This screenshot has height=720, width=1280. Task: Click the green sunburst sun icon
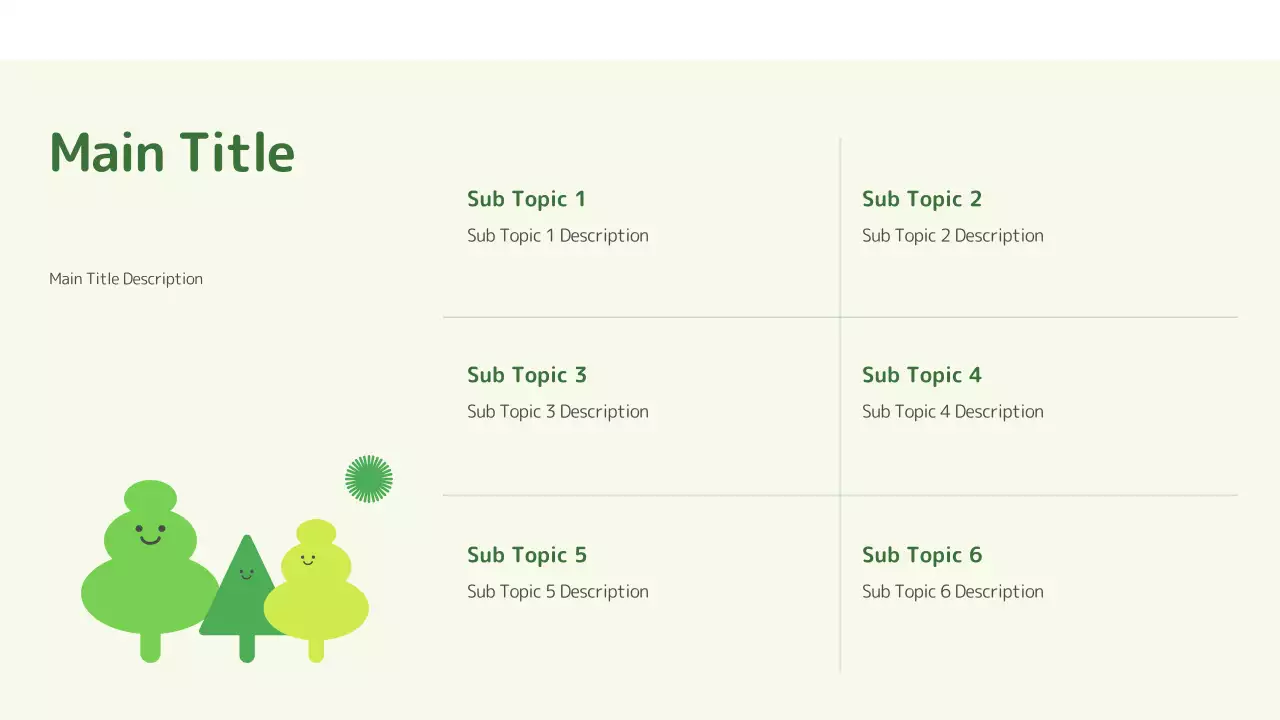click(369, 479)
